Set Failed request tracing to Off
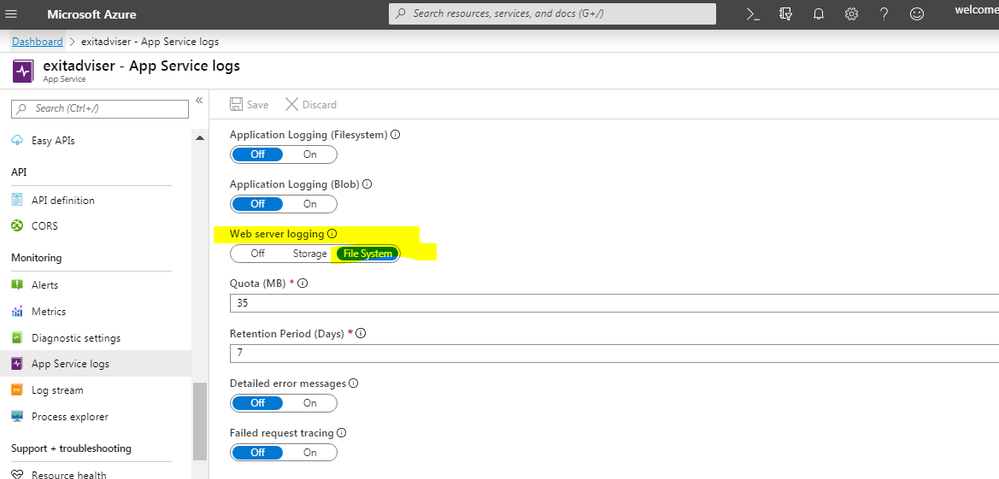 point(257,452)
